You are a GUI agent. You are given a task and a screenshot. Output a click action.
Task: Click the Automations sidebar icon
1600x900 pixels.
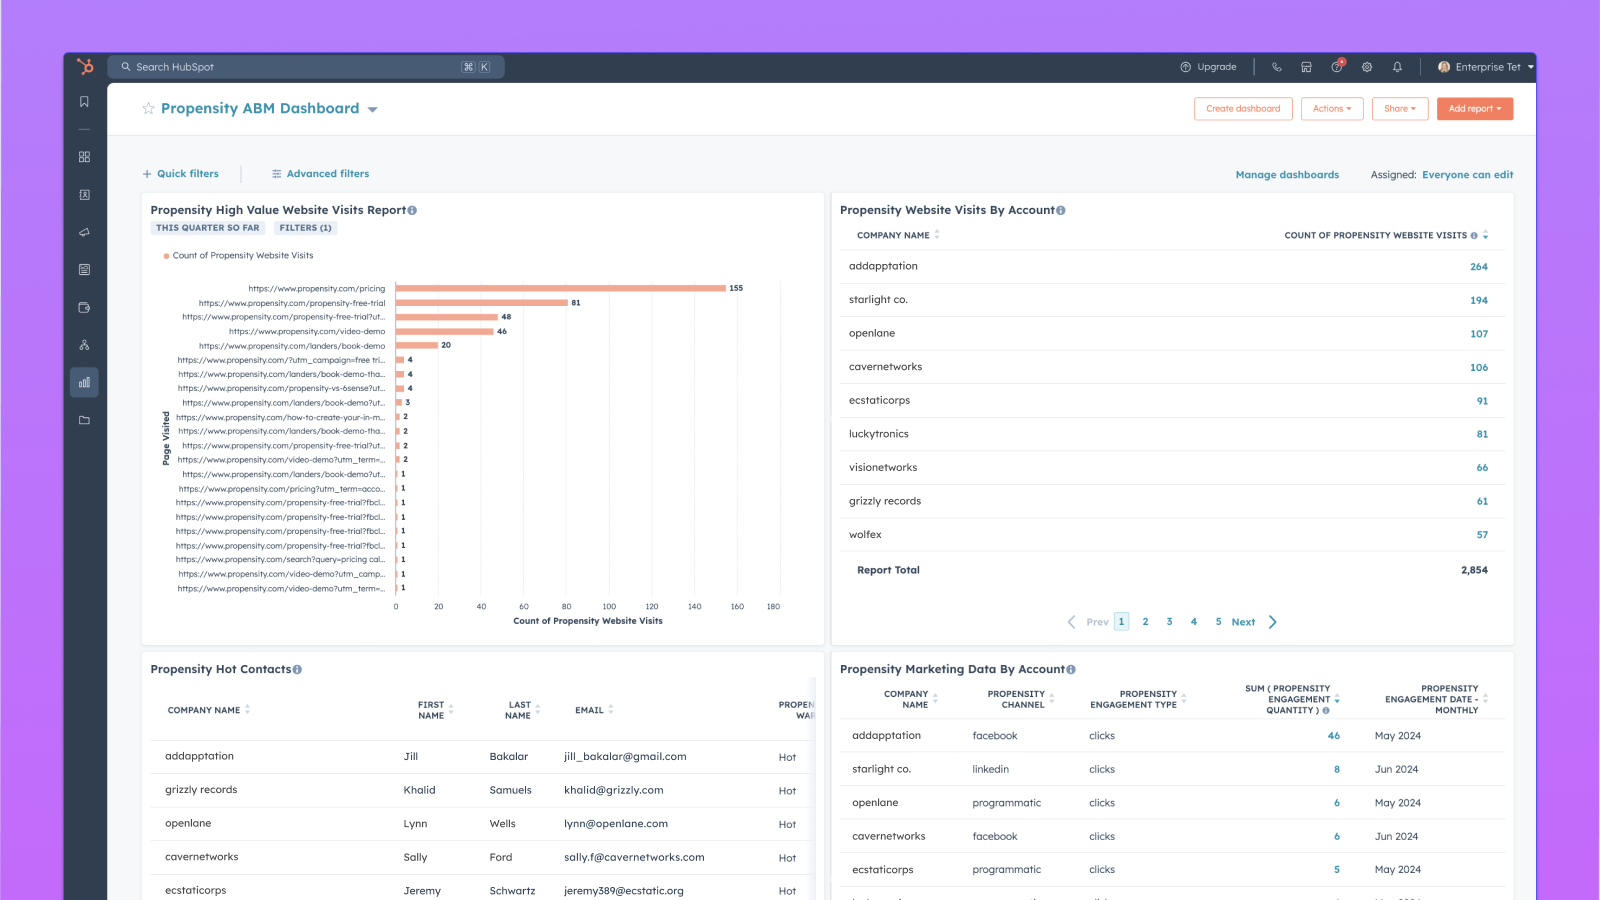[84, 344]
